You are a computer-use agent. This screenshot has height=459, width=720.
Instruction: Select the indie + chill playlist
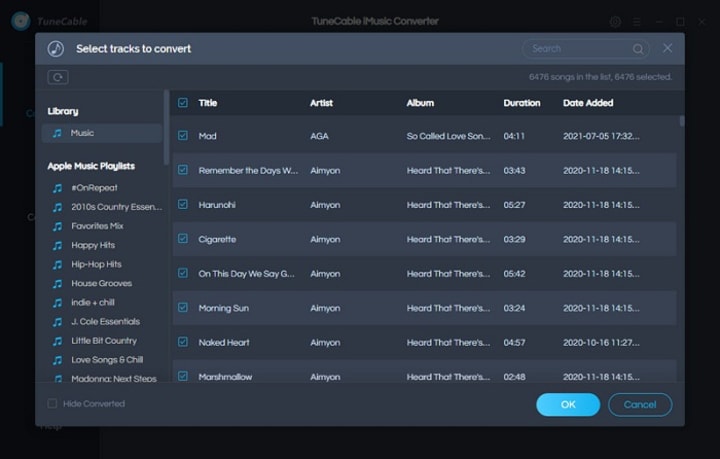93,302
